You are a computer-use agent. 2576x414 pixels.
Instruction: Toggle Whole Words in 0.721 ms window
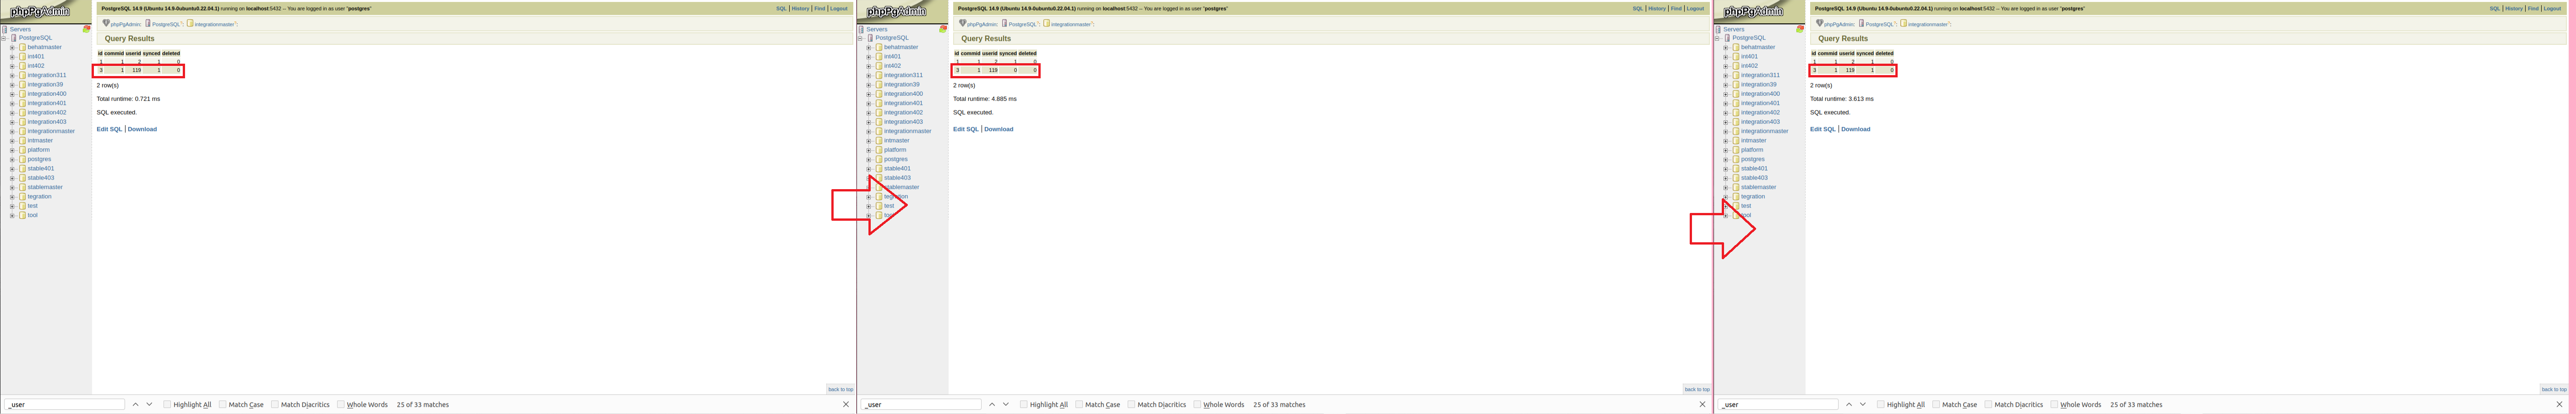click(341, 404)
